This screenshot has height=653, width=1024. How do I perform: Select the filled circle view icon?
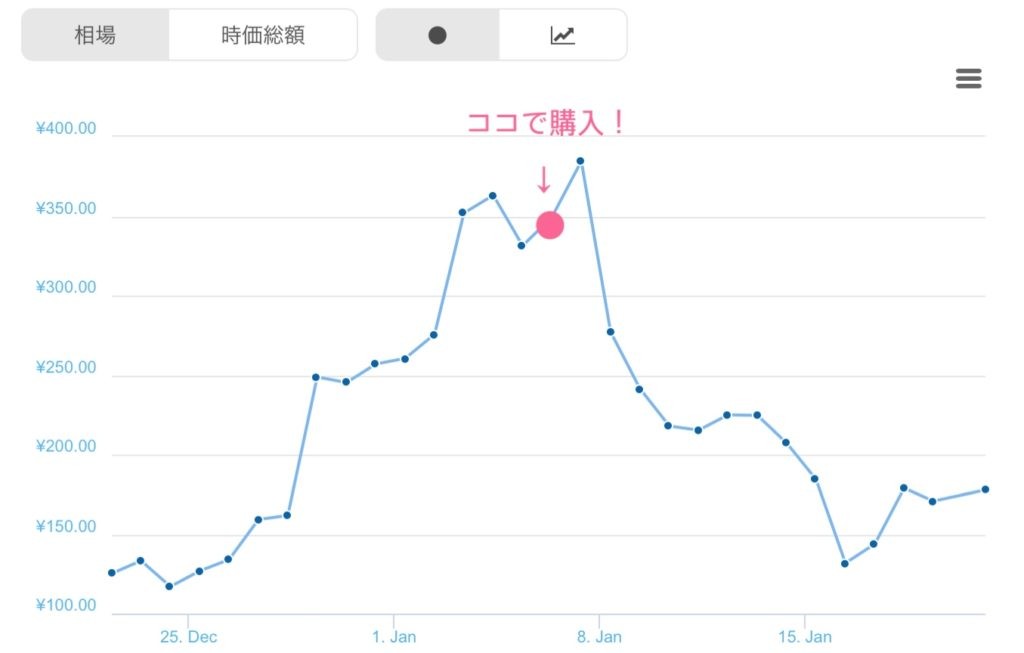pyautogui.click(x=437, y=36)
